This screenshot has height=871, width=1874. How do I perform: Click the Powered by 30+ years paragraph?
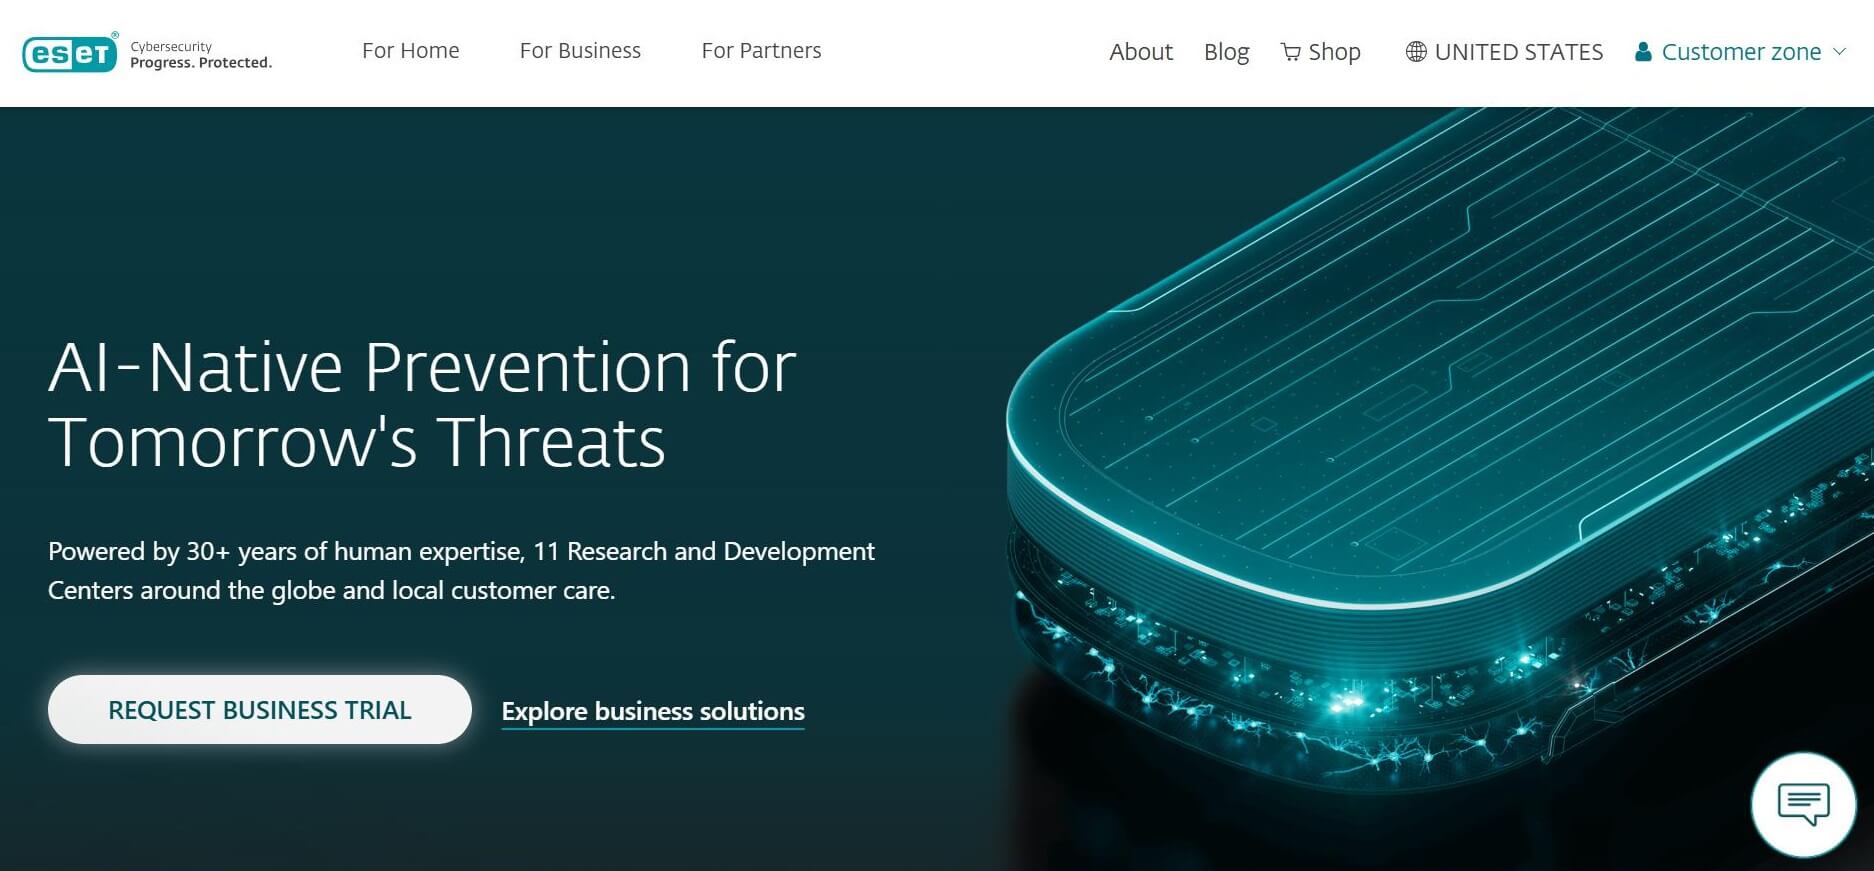click(461, 570)
